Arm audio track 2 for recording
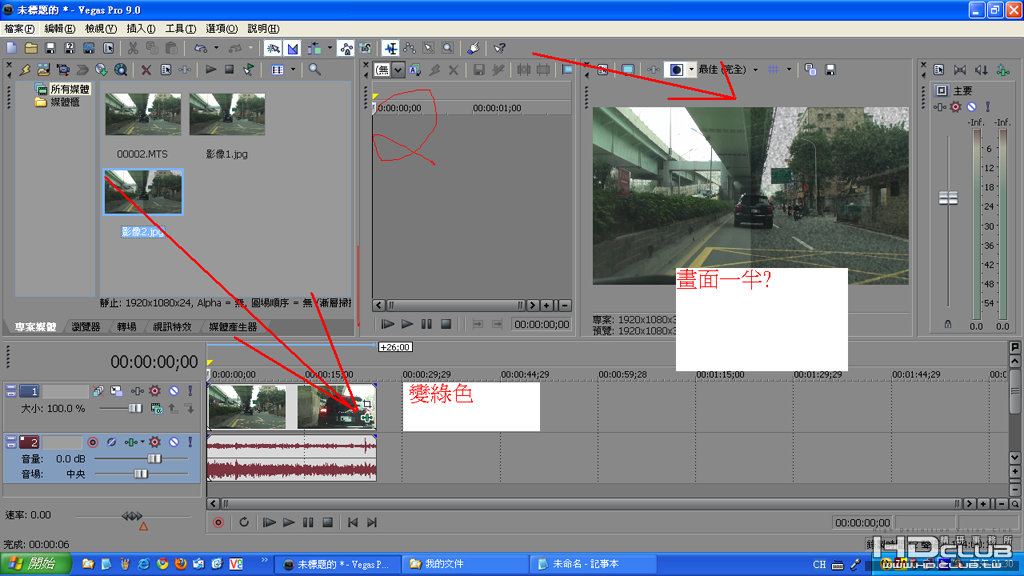Viewport: 1024px width, 576px height. (93, 441)
